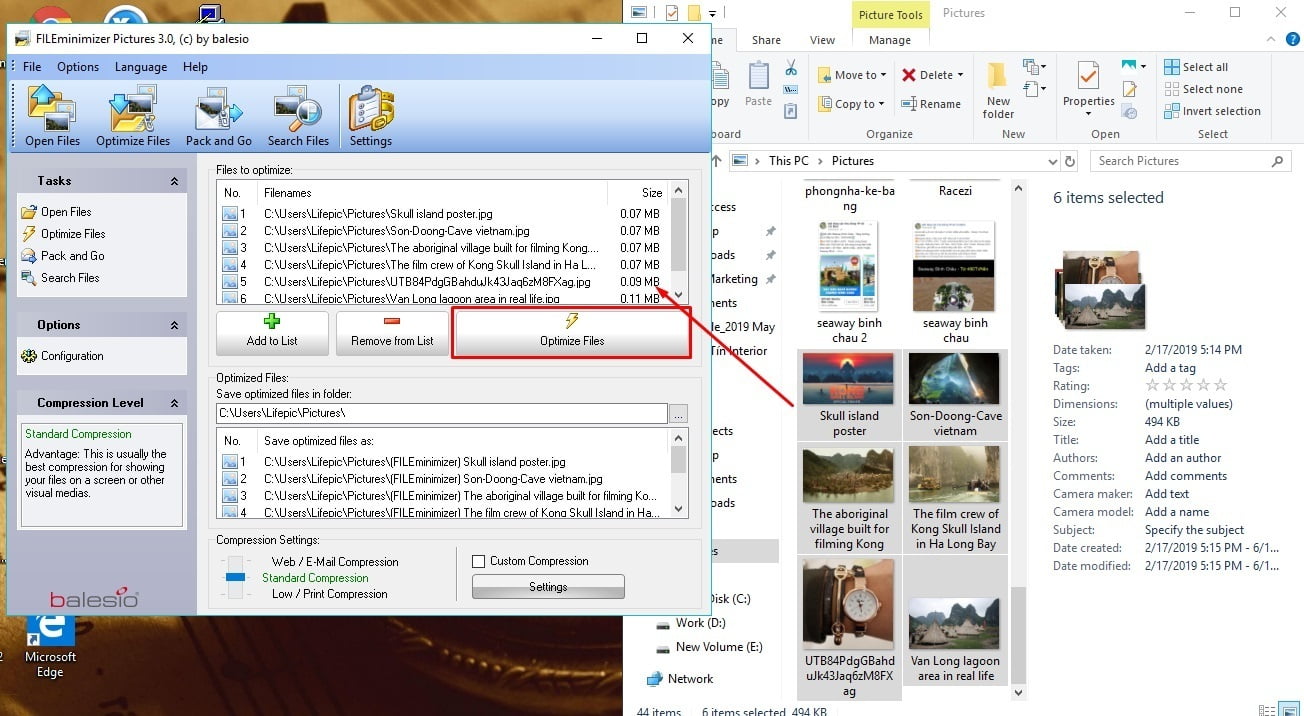The width and height of the screenshot is (1304, 716).
Task: Collapse the Compression Level panel
Action: click(174, 403)
